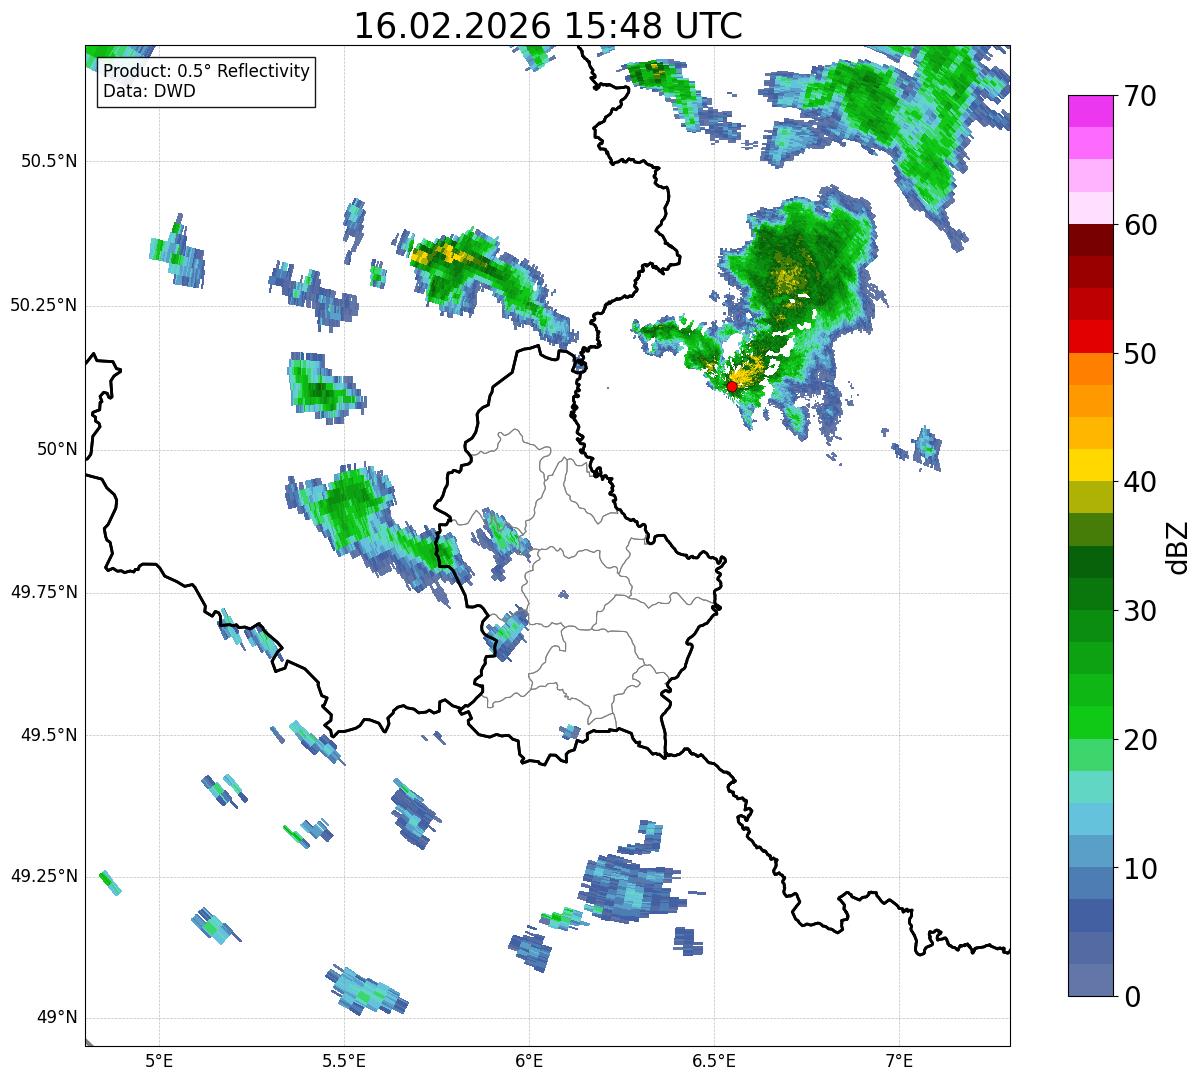Click the dark maroon colorbar segment below 60

coord(1090,241)
